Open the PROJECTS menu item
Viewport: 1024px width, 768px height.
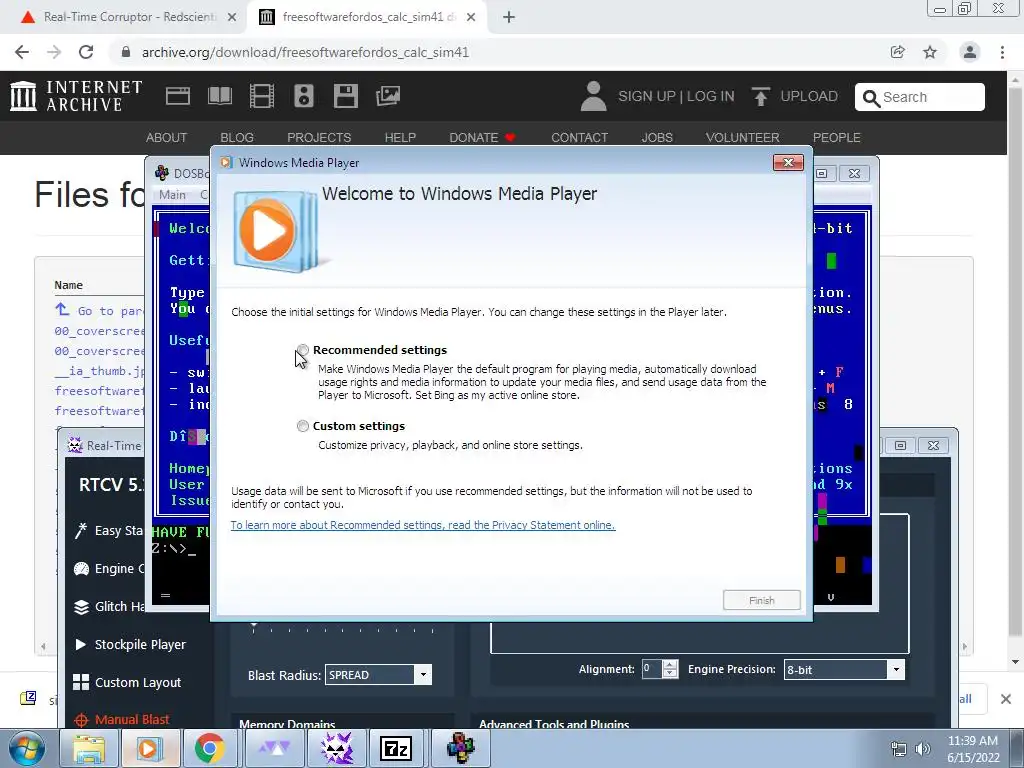click(x=319, y=138)
